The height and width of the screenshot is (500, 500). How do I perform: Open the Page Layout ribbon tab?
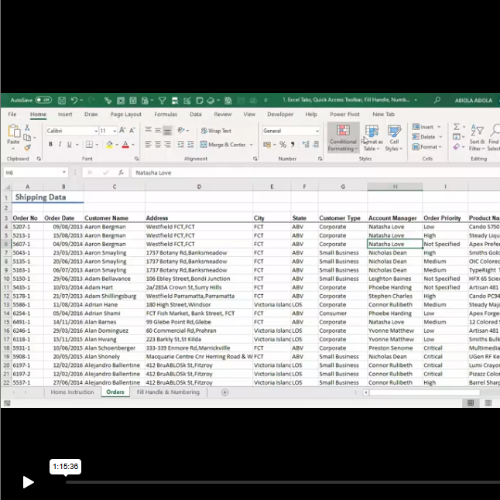(x=126, y=114)
